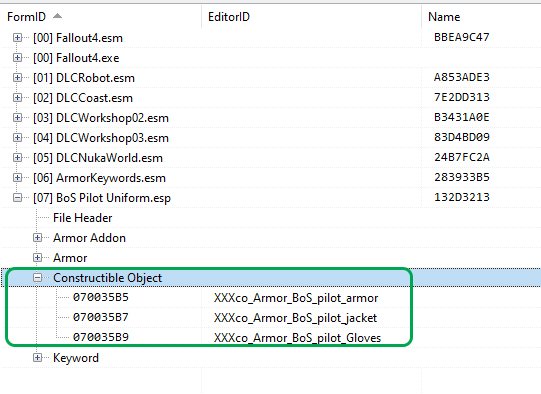This screenshot has width=541, height=394.
Task: Expand the Keyword group
Action: coord(37,358)
